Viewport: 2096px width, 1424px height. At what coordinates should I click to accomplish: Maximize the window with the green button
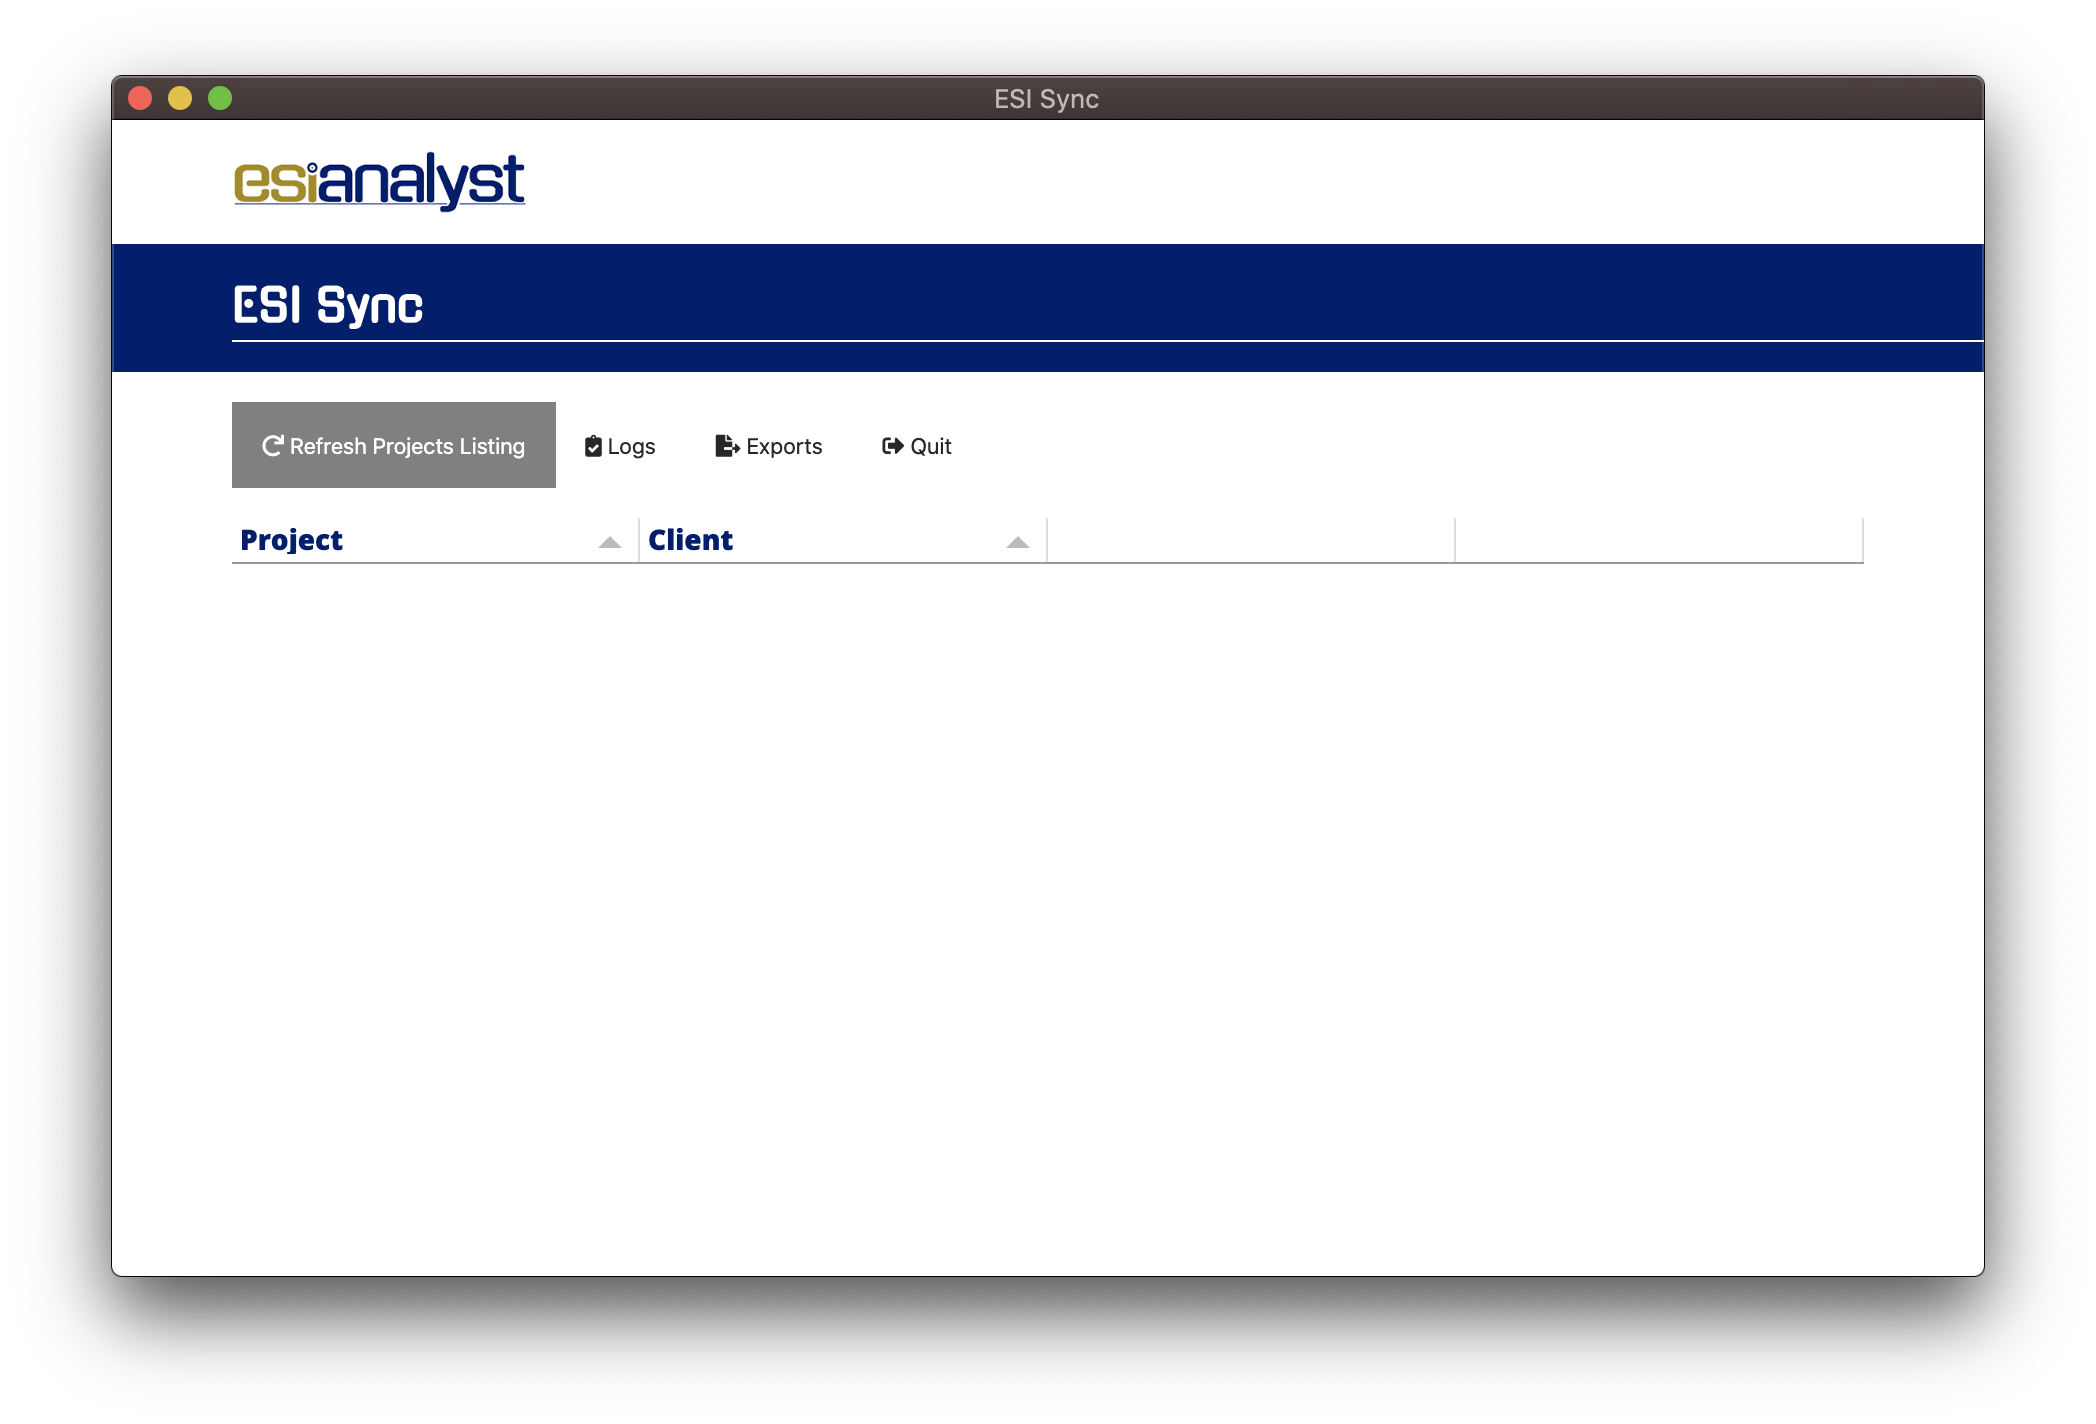pos(220,98)
